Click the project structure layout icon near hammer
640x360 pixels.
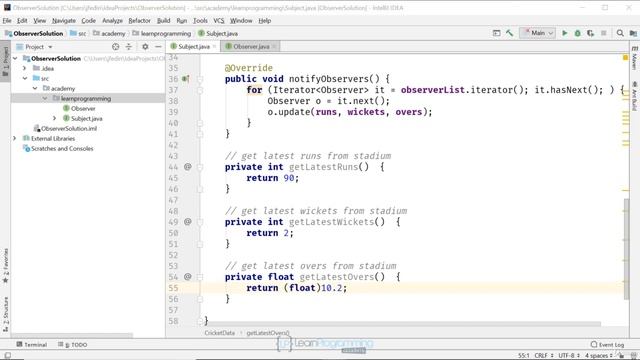tap(496, 33)
